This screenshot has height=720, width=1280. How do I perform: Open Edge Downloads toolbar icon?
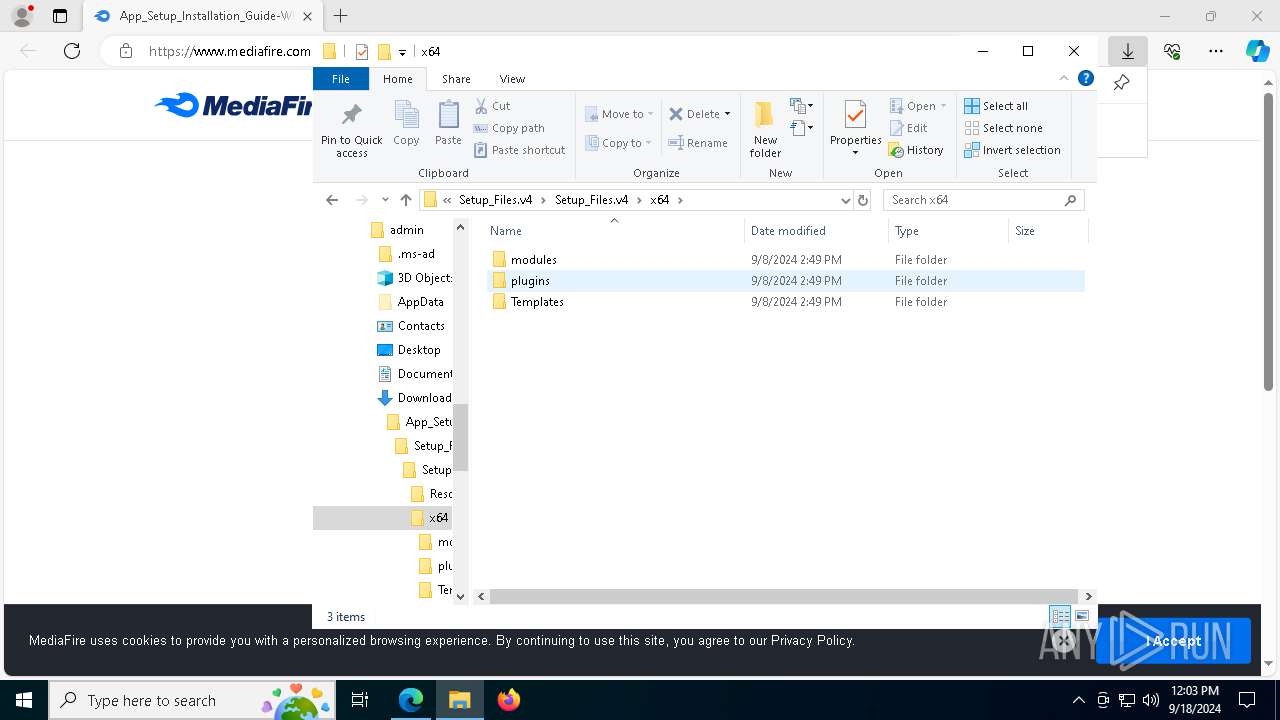(1127, 51)
